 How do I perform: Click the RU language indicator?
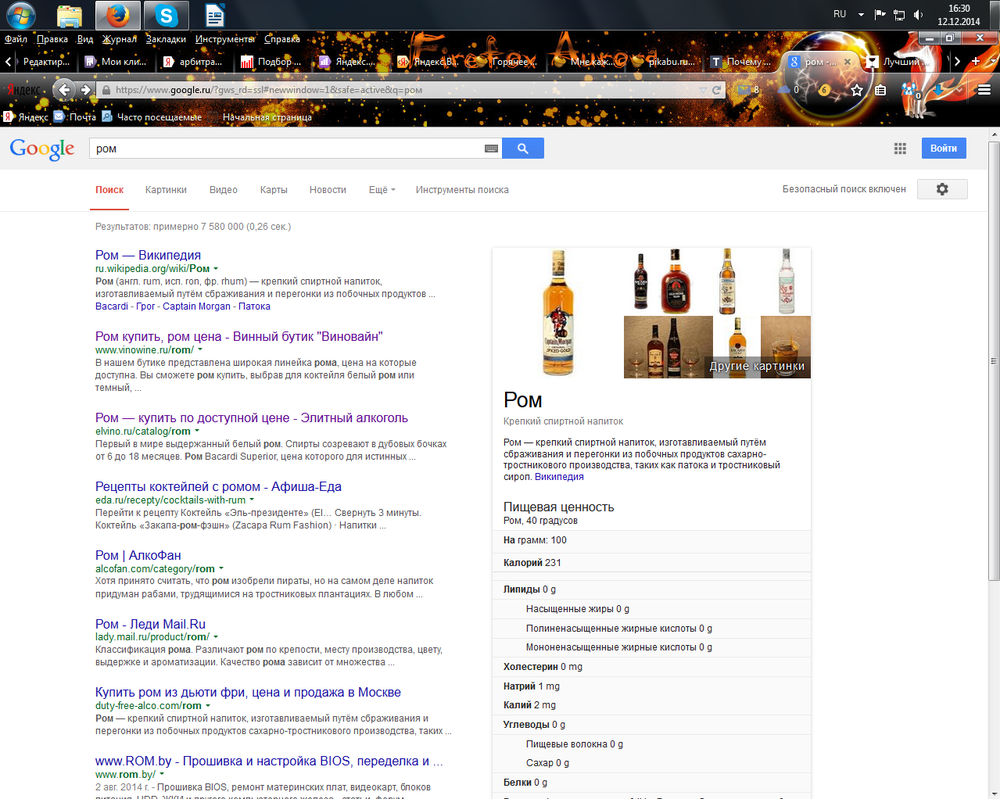pos(839,14)
